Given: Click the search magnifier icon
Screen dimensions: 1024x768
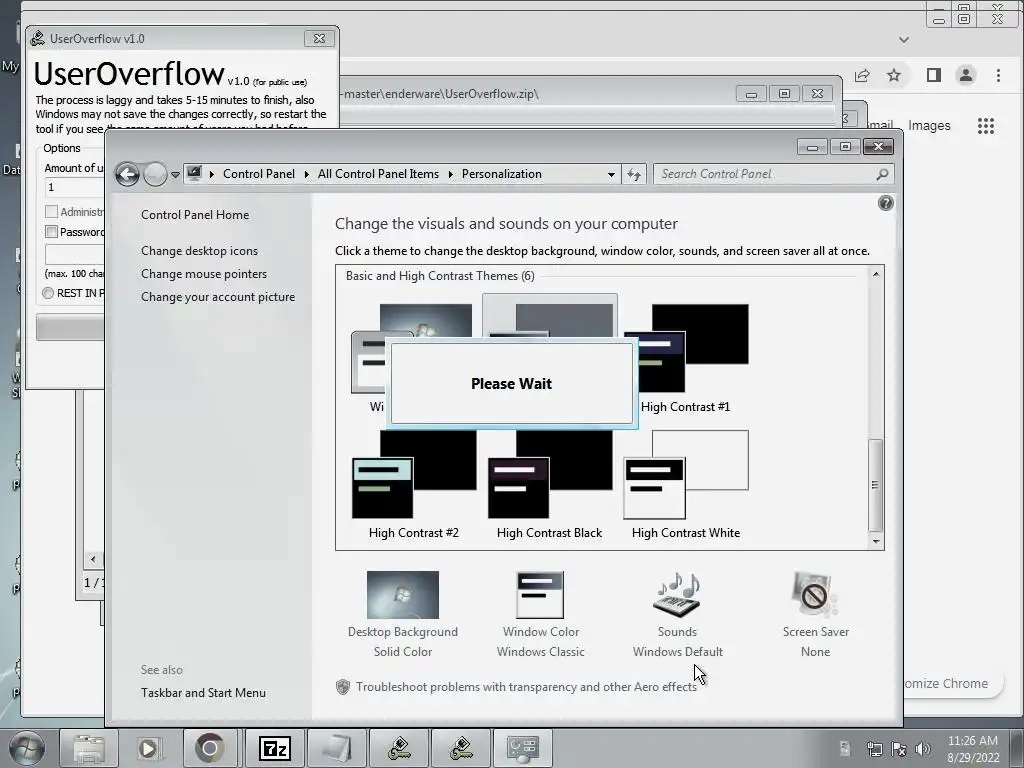Looking at the screenshot, I should [882, 174].
